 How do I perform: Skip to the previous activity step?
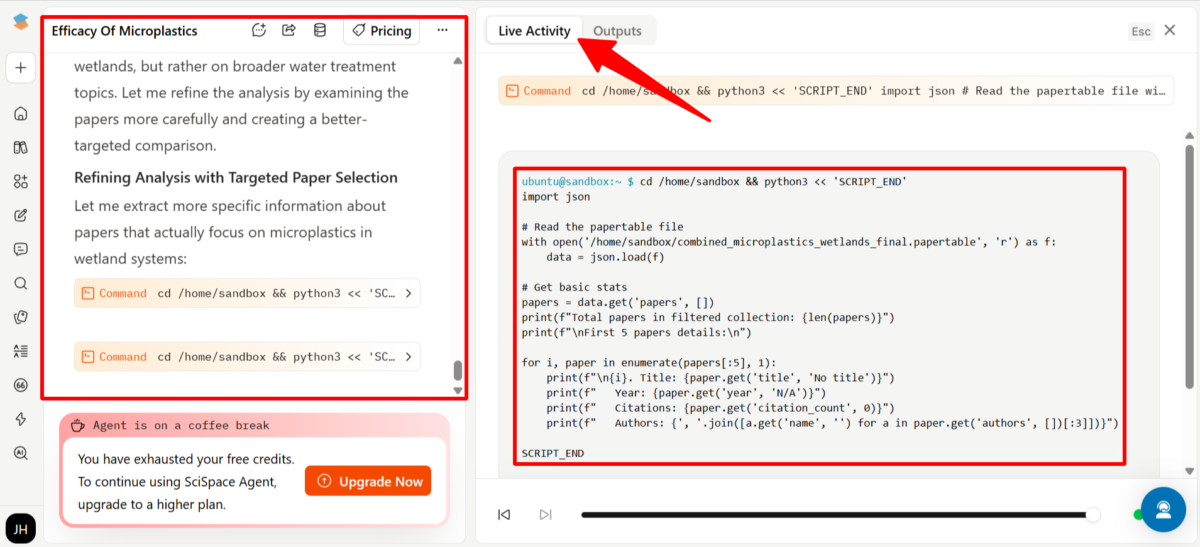(504, 515)
